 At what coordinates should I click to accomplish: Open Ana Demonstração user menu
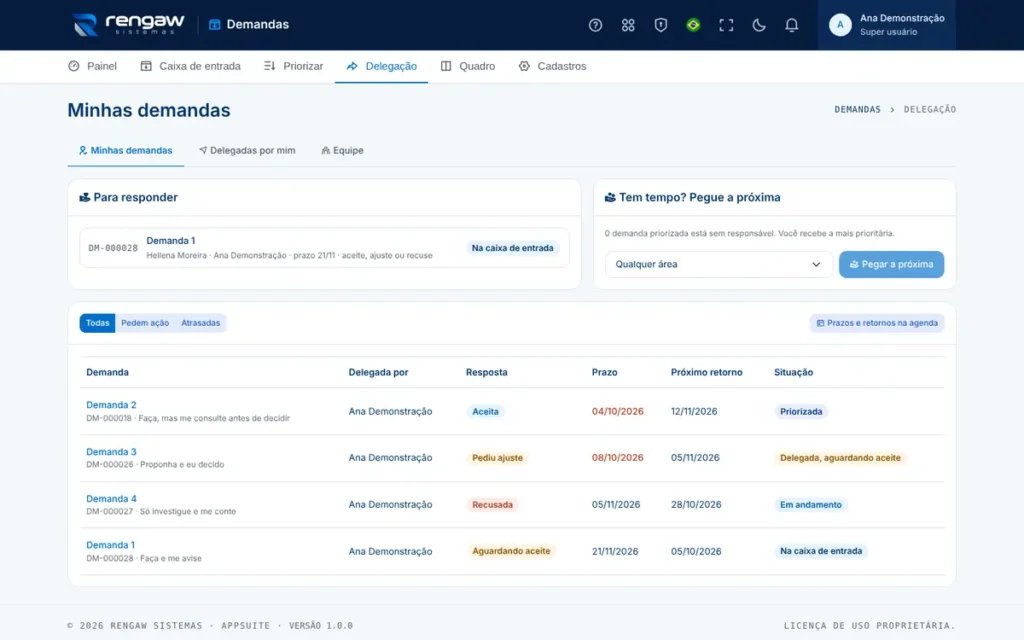coord(886,25)
